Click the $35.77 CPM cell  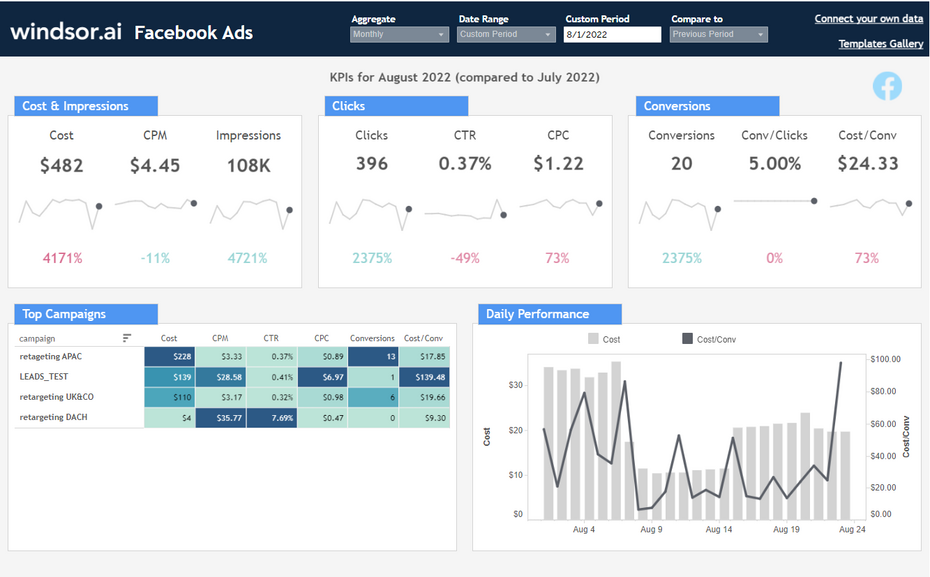(221, 417)
